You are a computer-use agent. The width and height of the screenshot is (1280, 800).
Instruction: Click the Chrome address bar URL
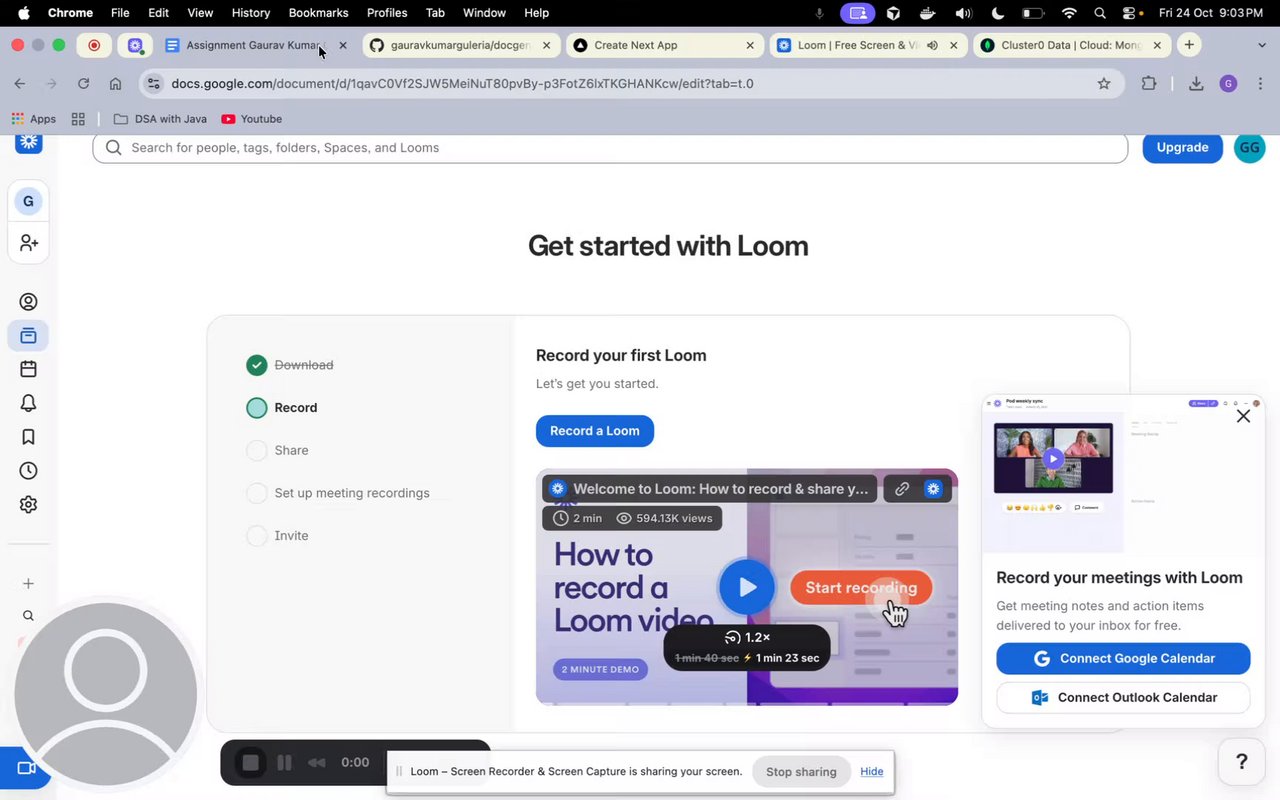click(x=462, y=84)
